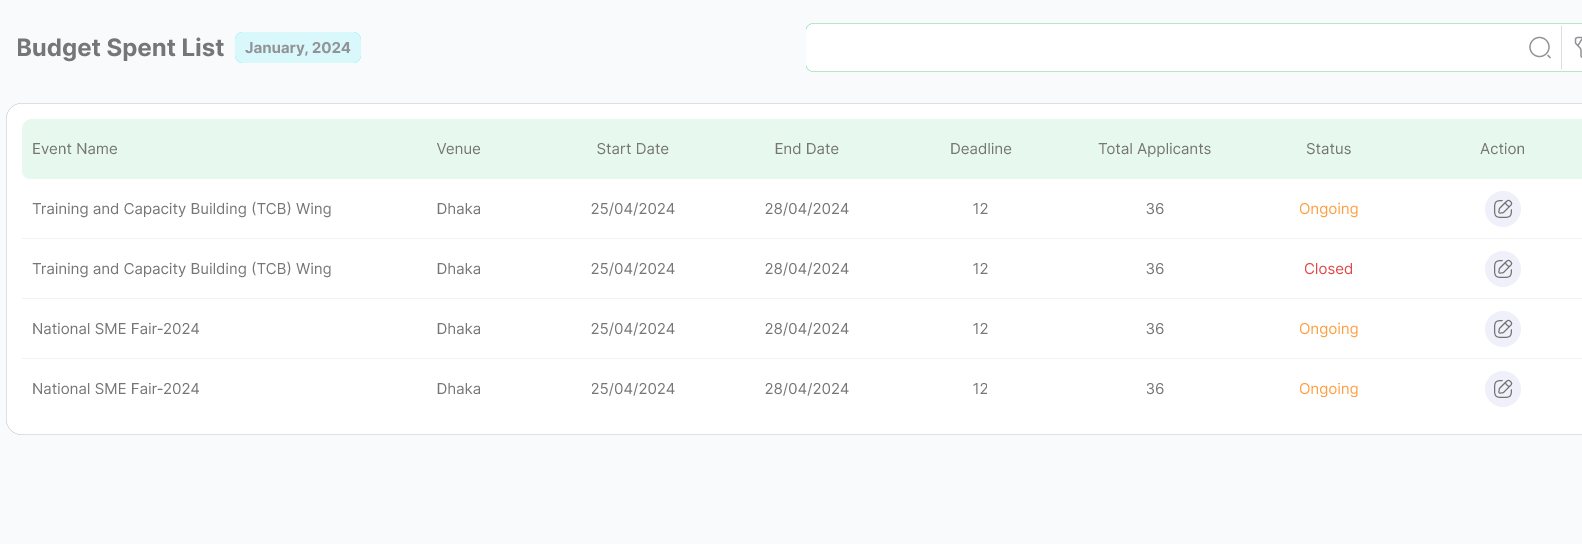
Task: Open the last National SME Fair-2024 event
Action: pyautogui.click(x=116, y=389)
